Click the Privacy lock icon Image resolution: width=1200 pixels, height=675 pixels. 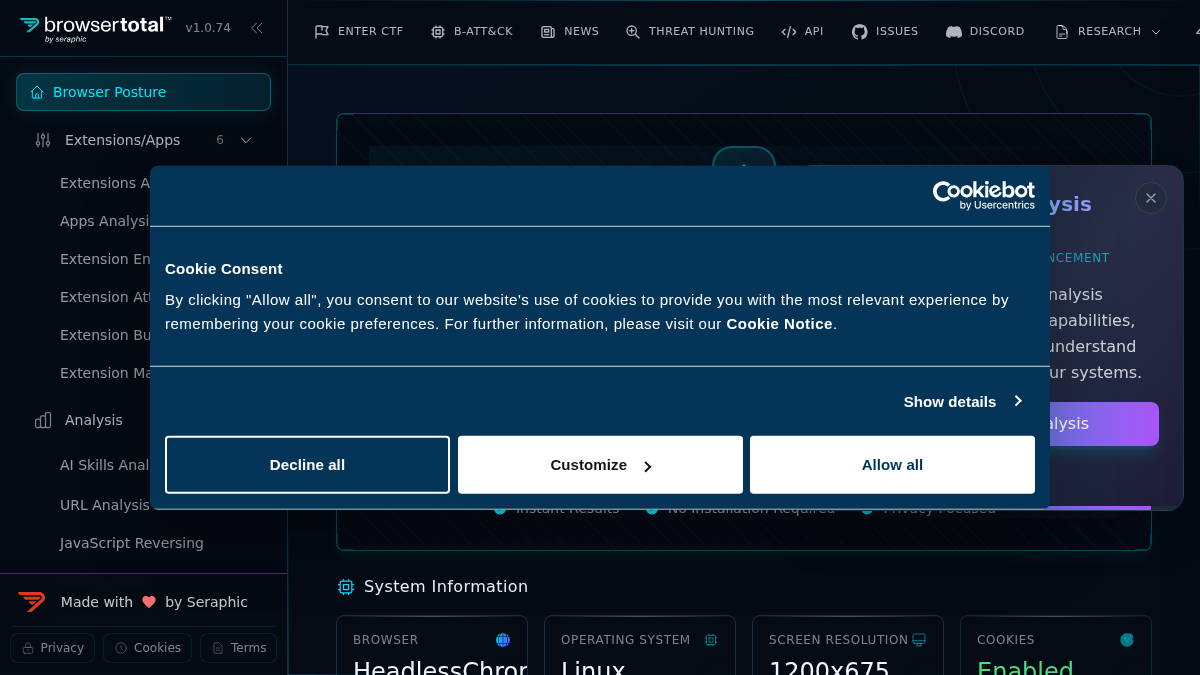click(28, 648)
